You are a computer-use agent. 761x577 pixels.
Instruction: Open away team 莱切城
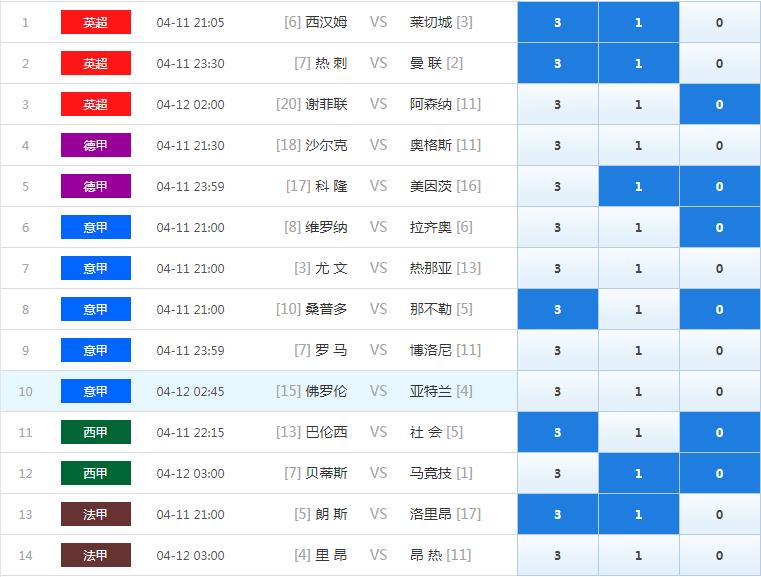(430, 22)
